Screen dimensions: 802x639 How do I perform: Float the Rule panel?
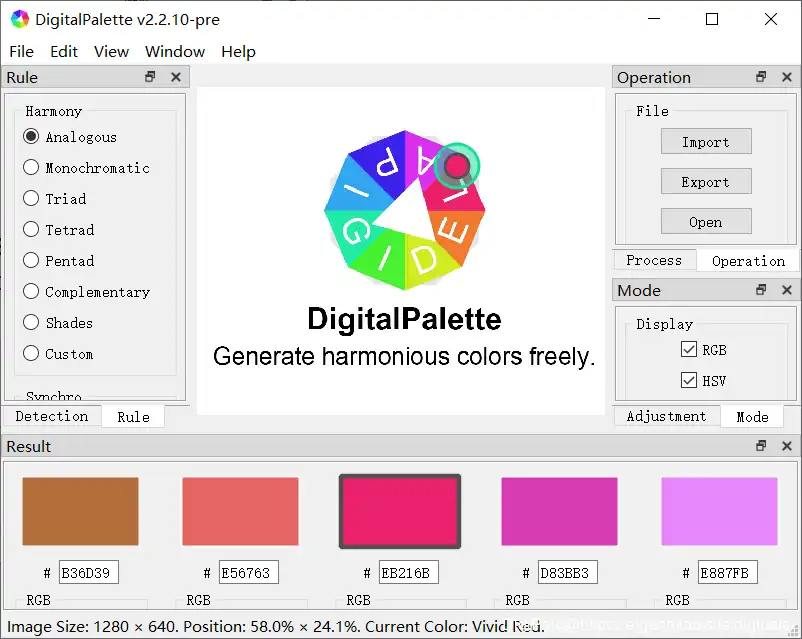[x=150, y=77]
